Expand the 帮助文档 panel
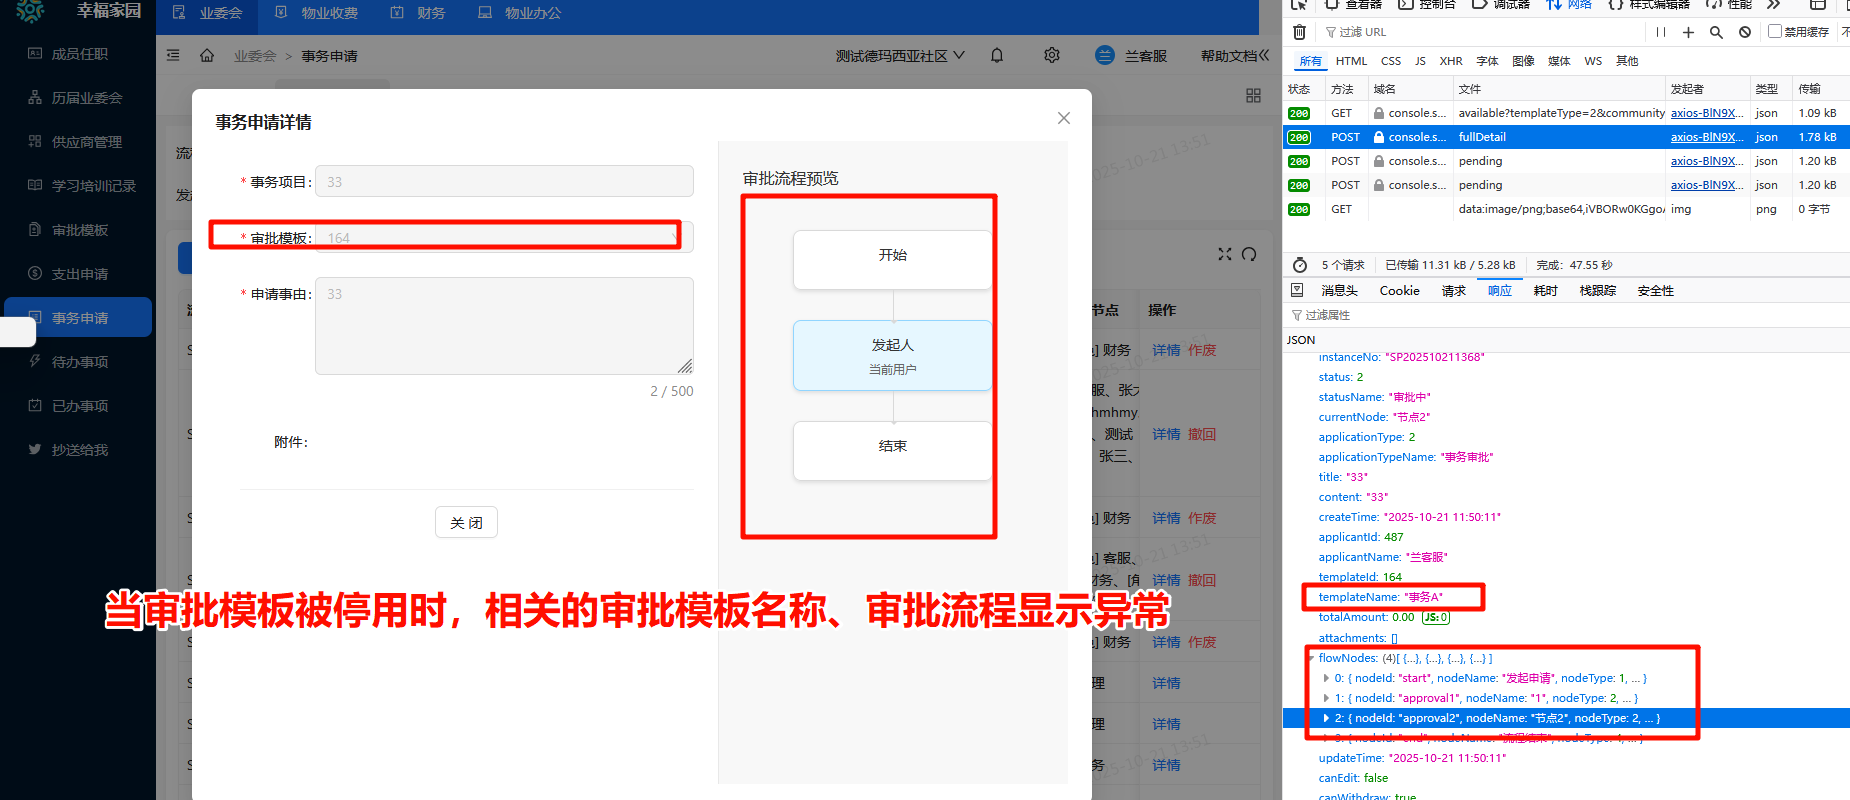The image size is (1850, 800). 1235,56
